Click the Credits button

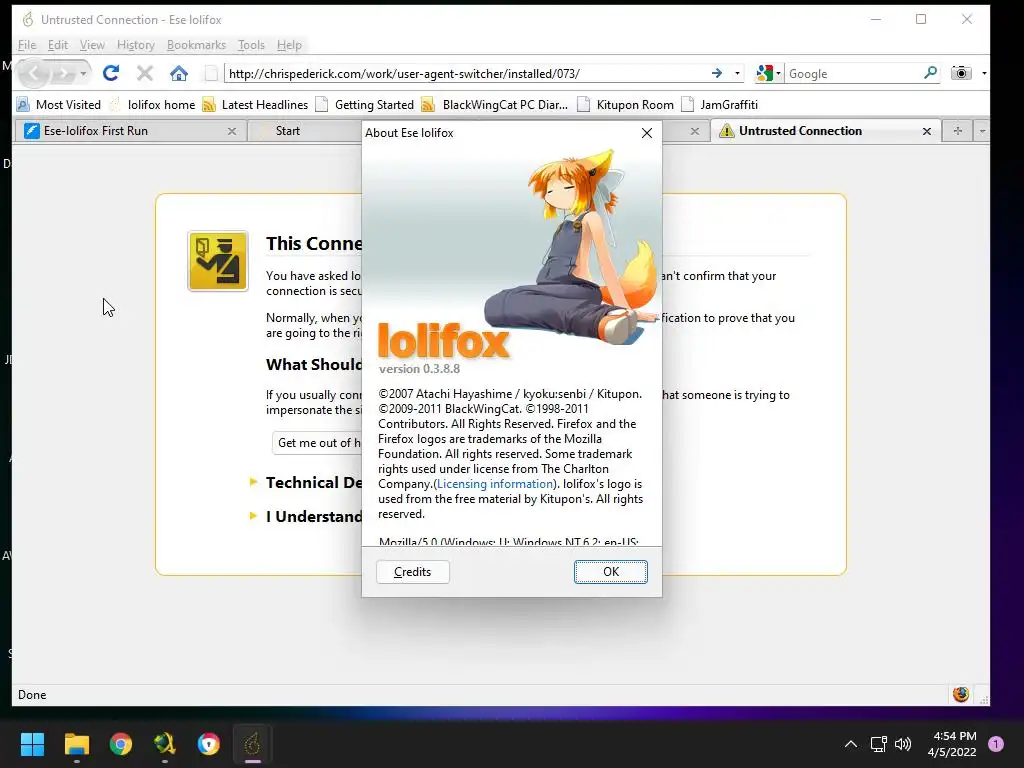[413, 571]
